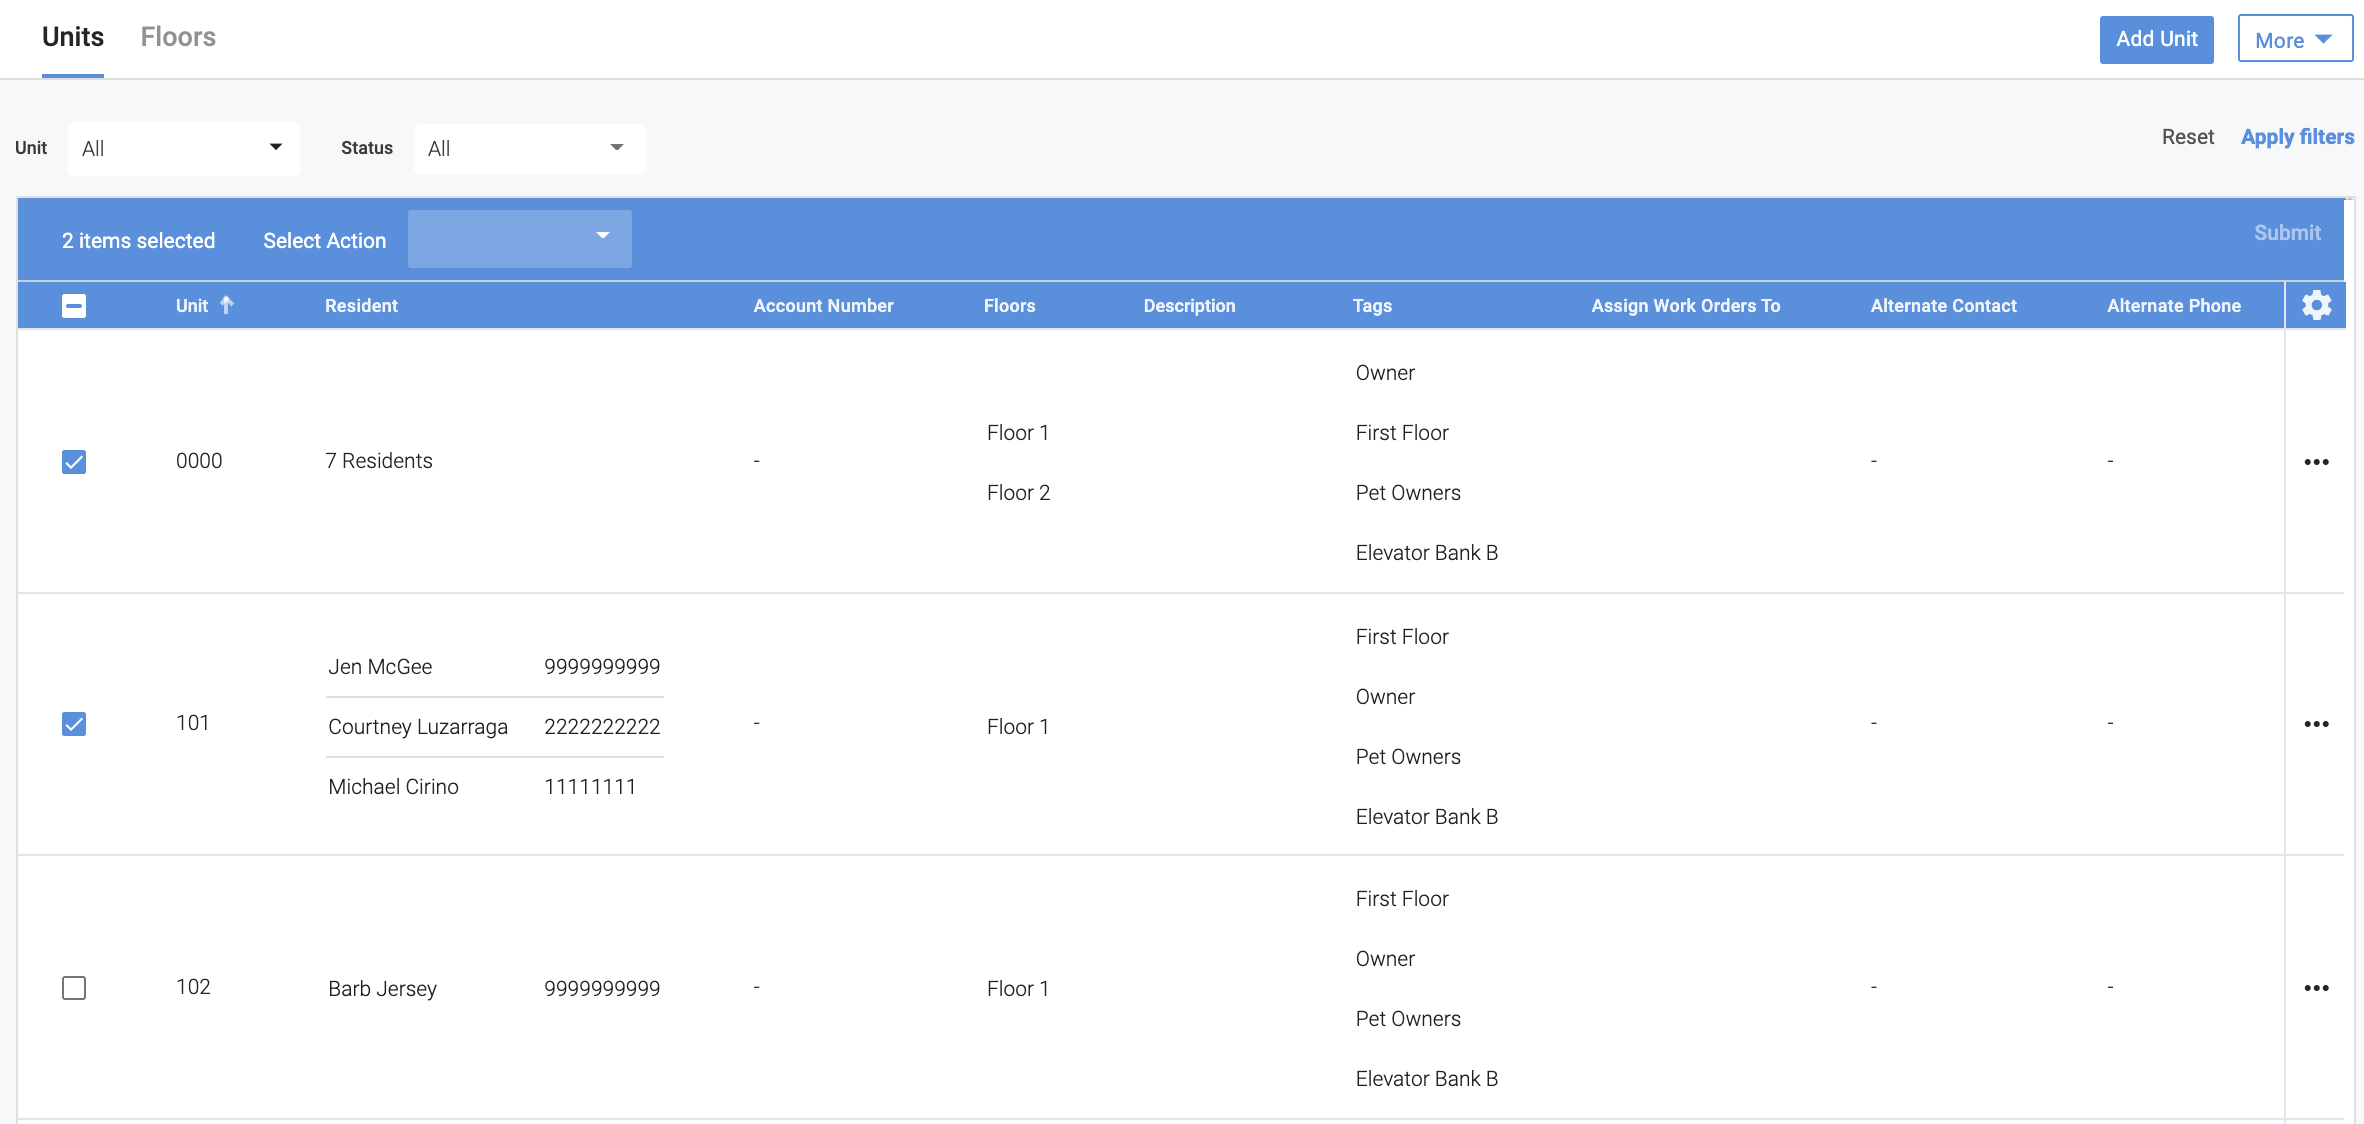Click the Unit column sort arrow
Screen dimensions: 2364x1124
click(227, 305)
